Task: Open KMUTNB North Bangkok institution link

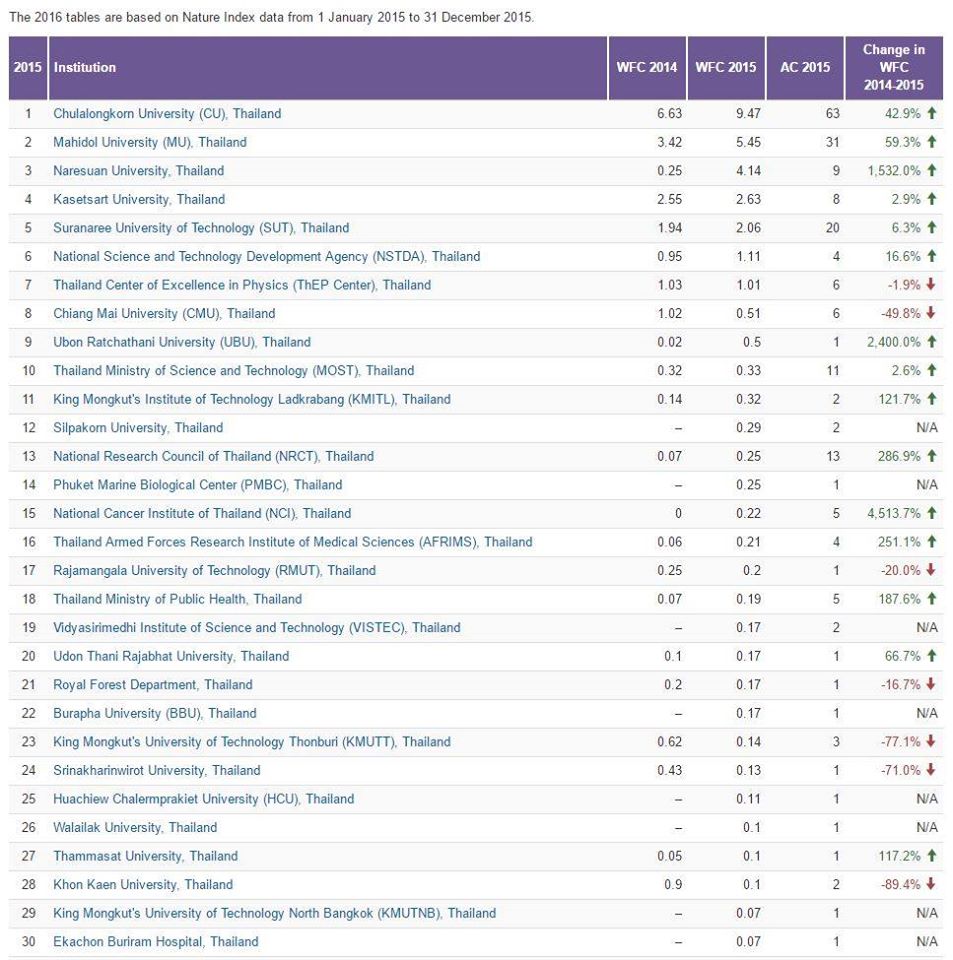Action: click(274, 914)
